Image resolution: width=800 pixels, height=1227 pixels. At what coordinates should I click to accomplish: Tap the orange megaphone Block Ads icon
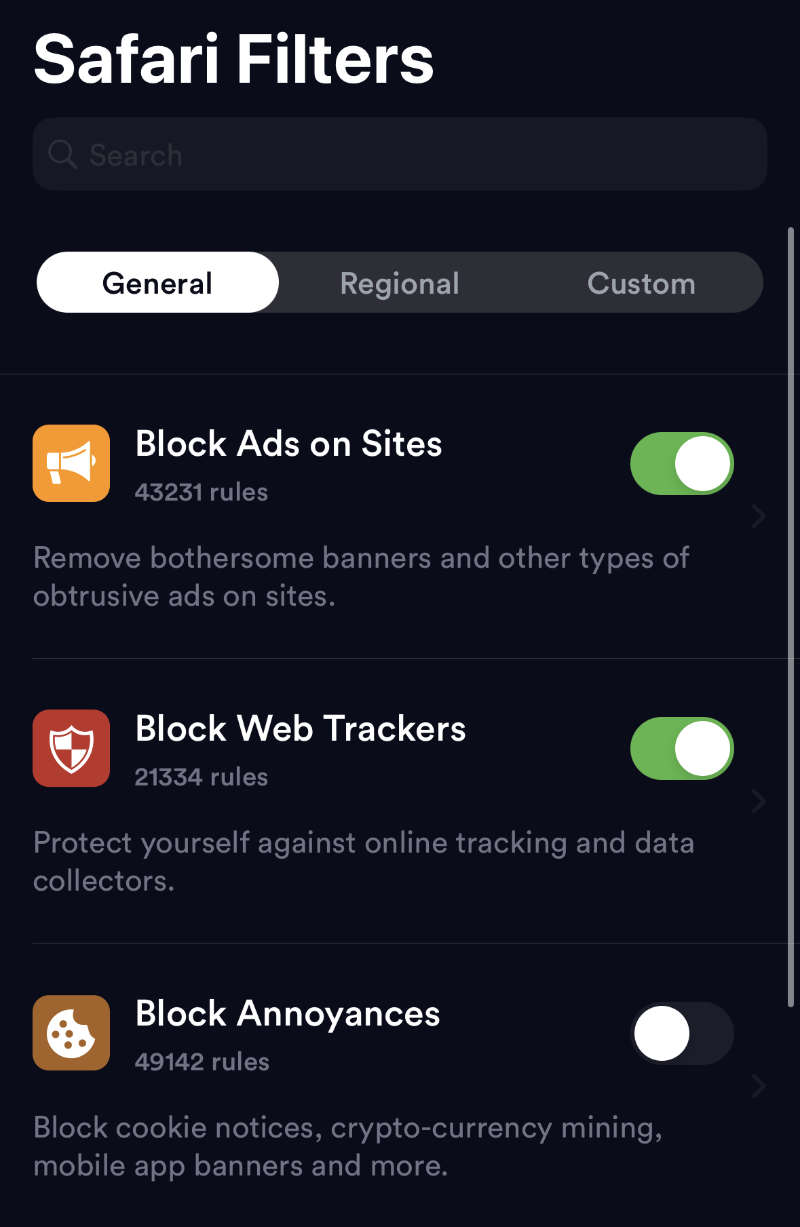click(x=71, y=463)
